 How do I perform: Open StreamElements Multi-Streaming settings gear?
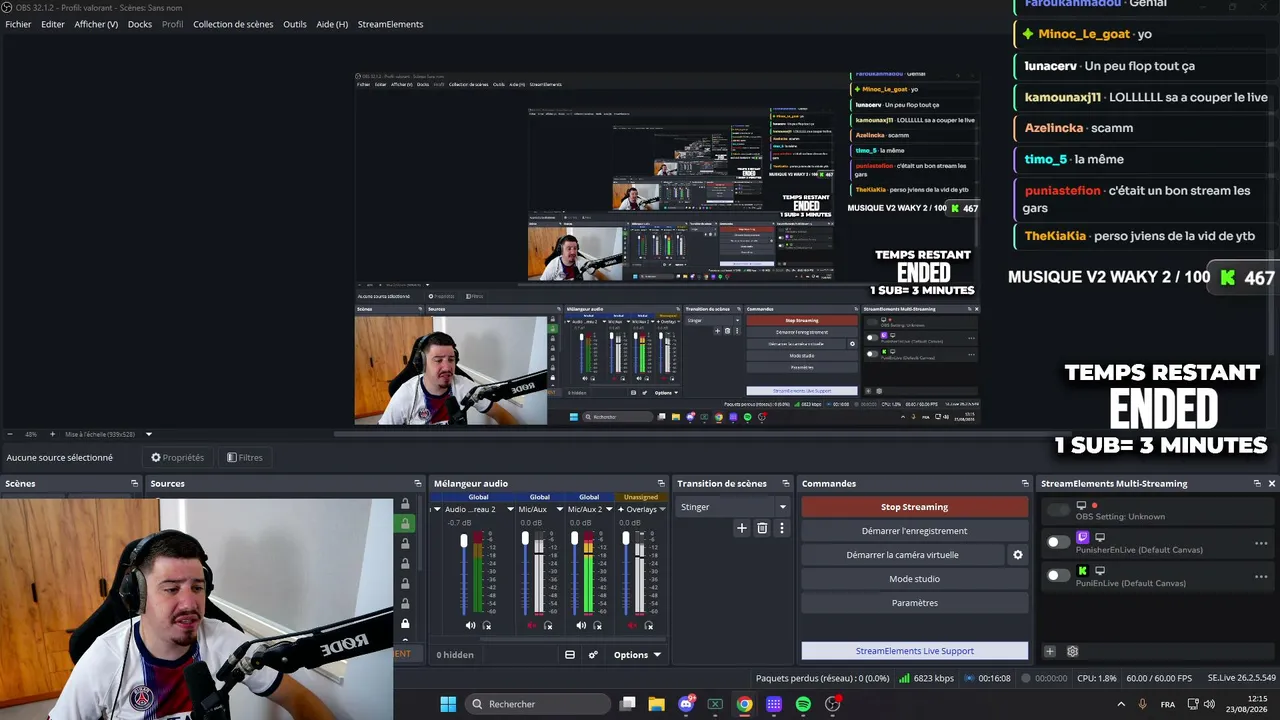point(1073,651)
